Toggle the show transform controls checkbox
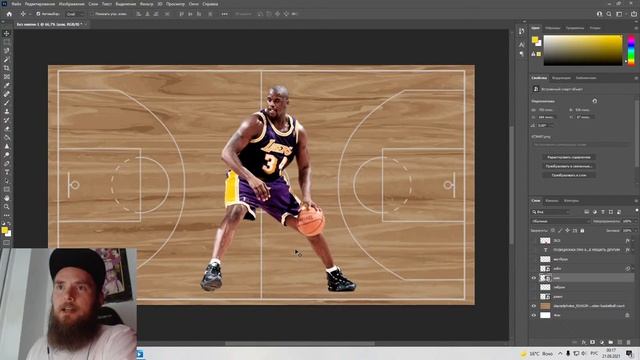The image size is (640, 360). pyautogui.click(x=92, y=14)
